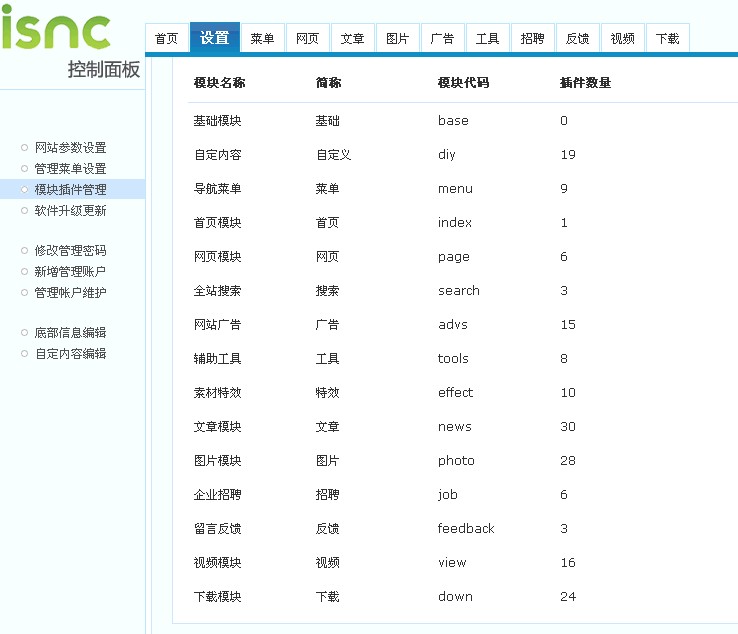Open the 视频 tab

click(622, 39)
